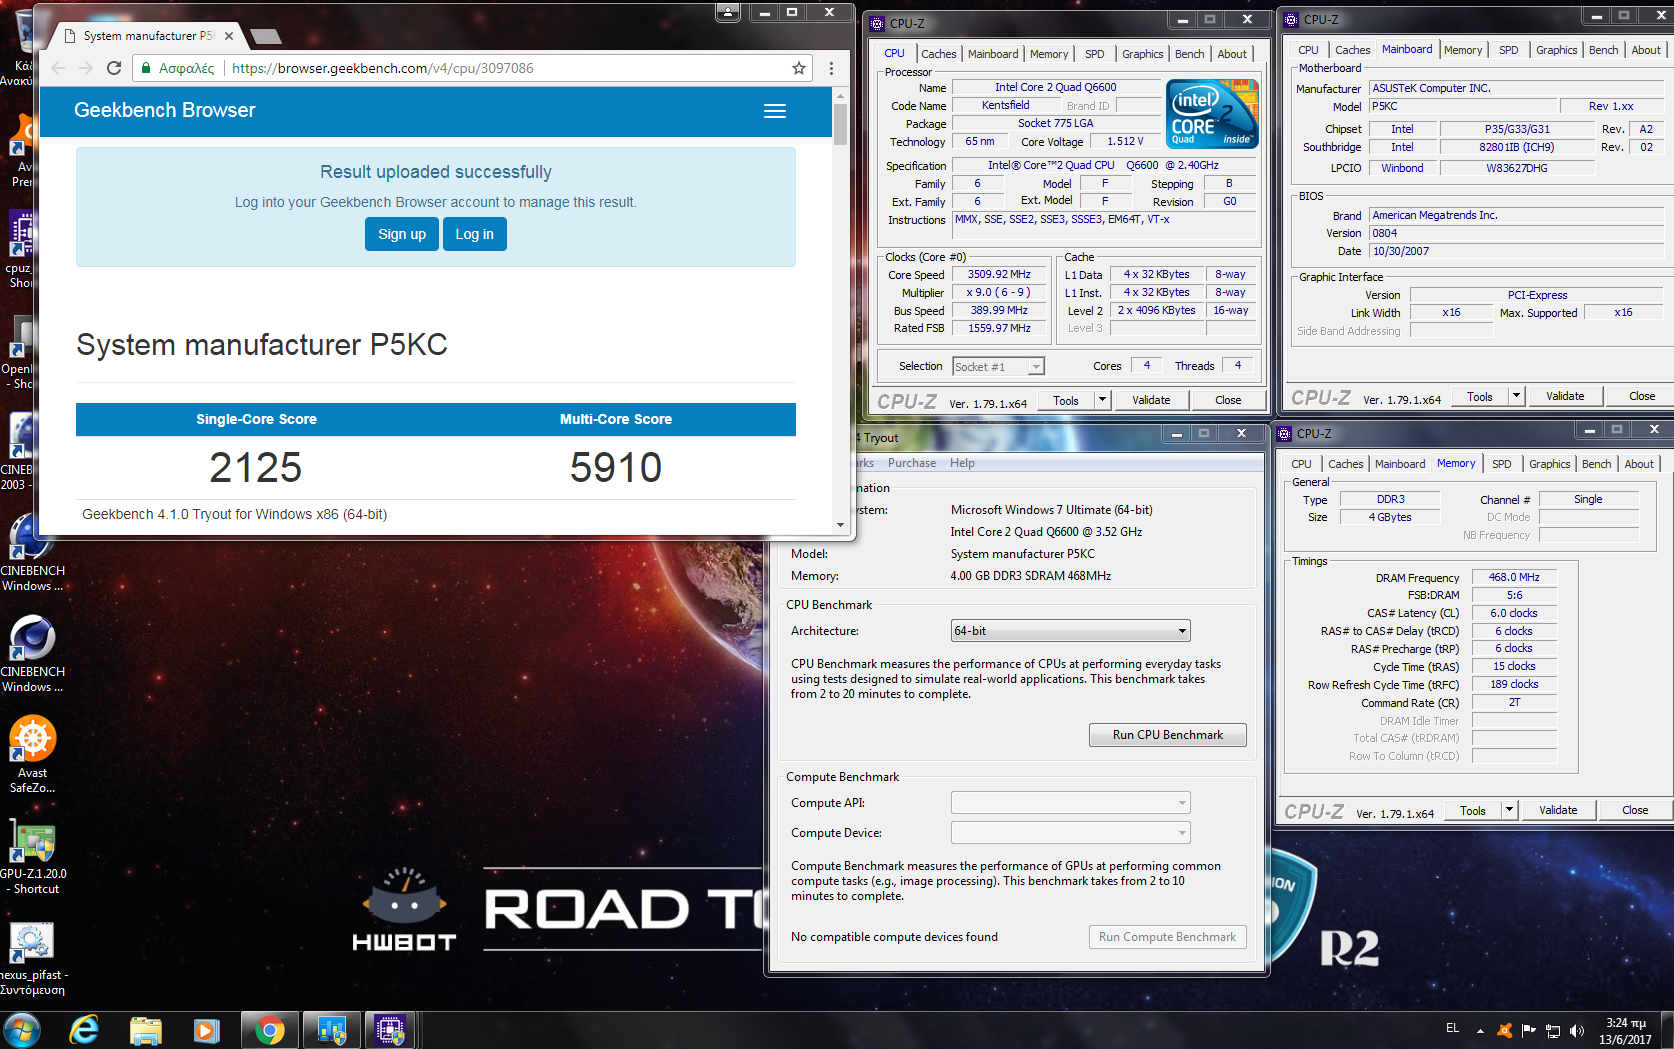Click Tools button in first CPU-Z window
This screenshot has width=1674, height=1049.
1065,400
